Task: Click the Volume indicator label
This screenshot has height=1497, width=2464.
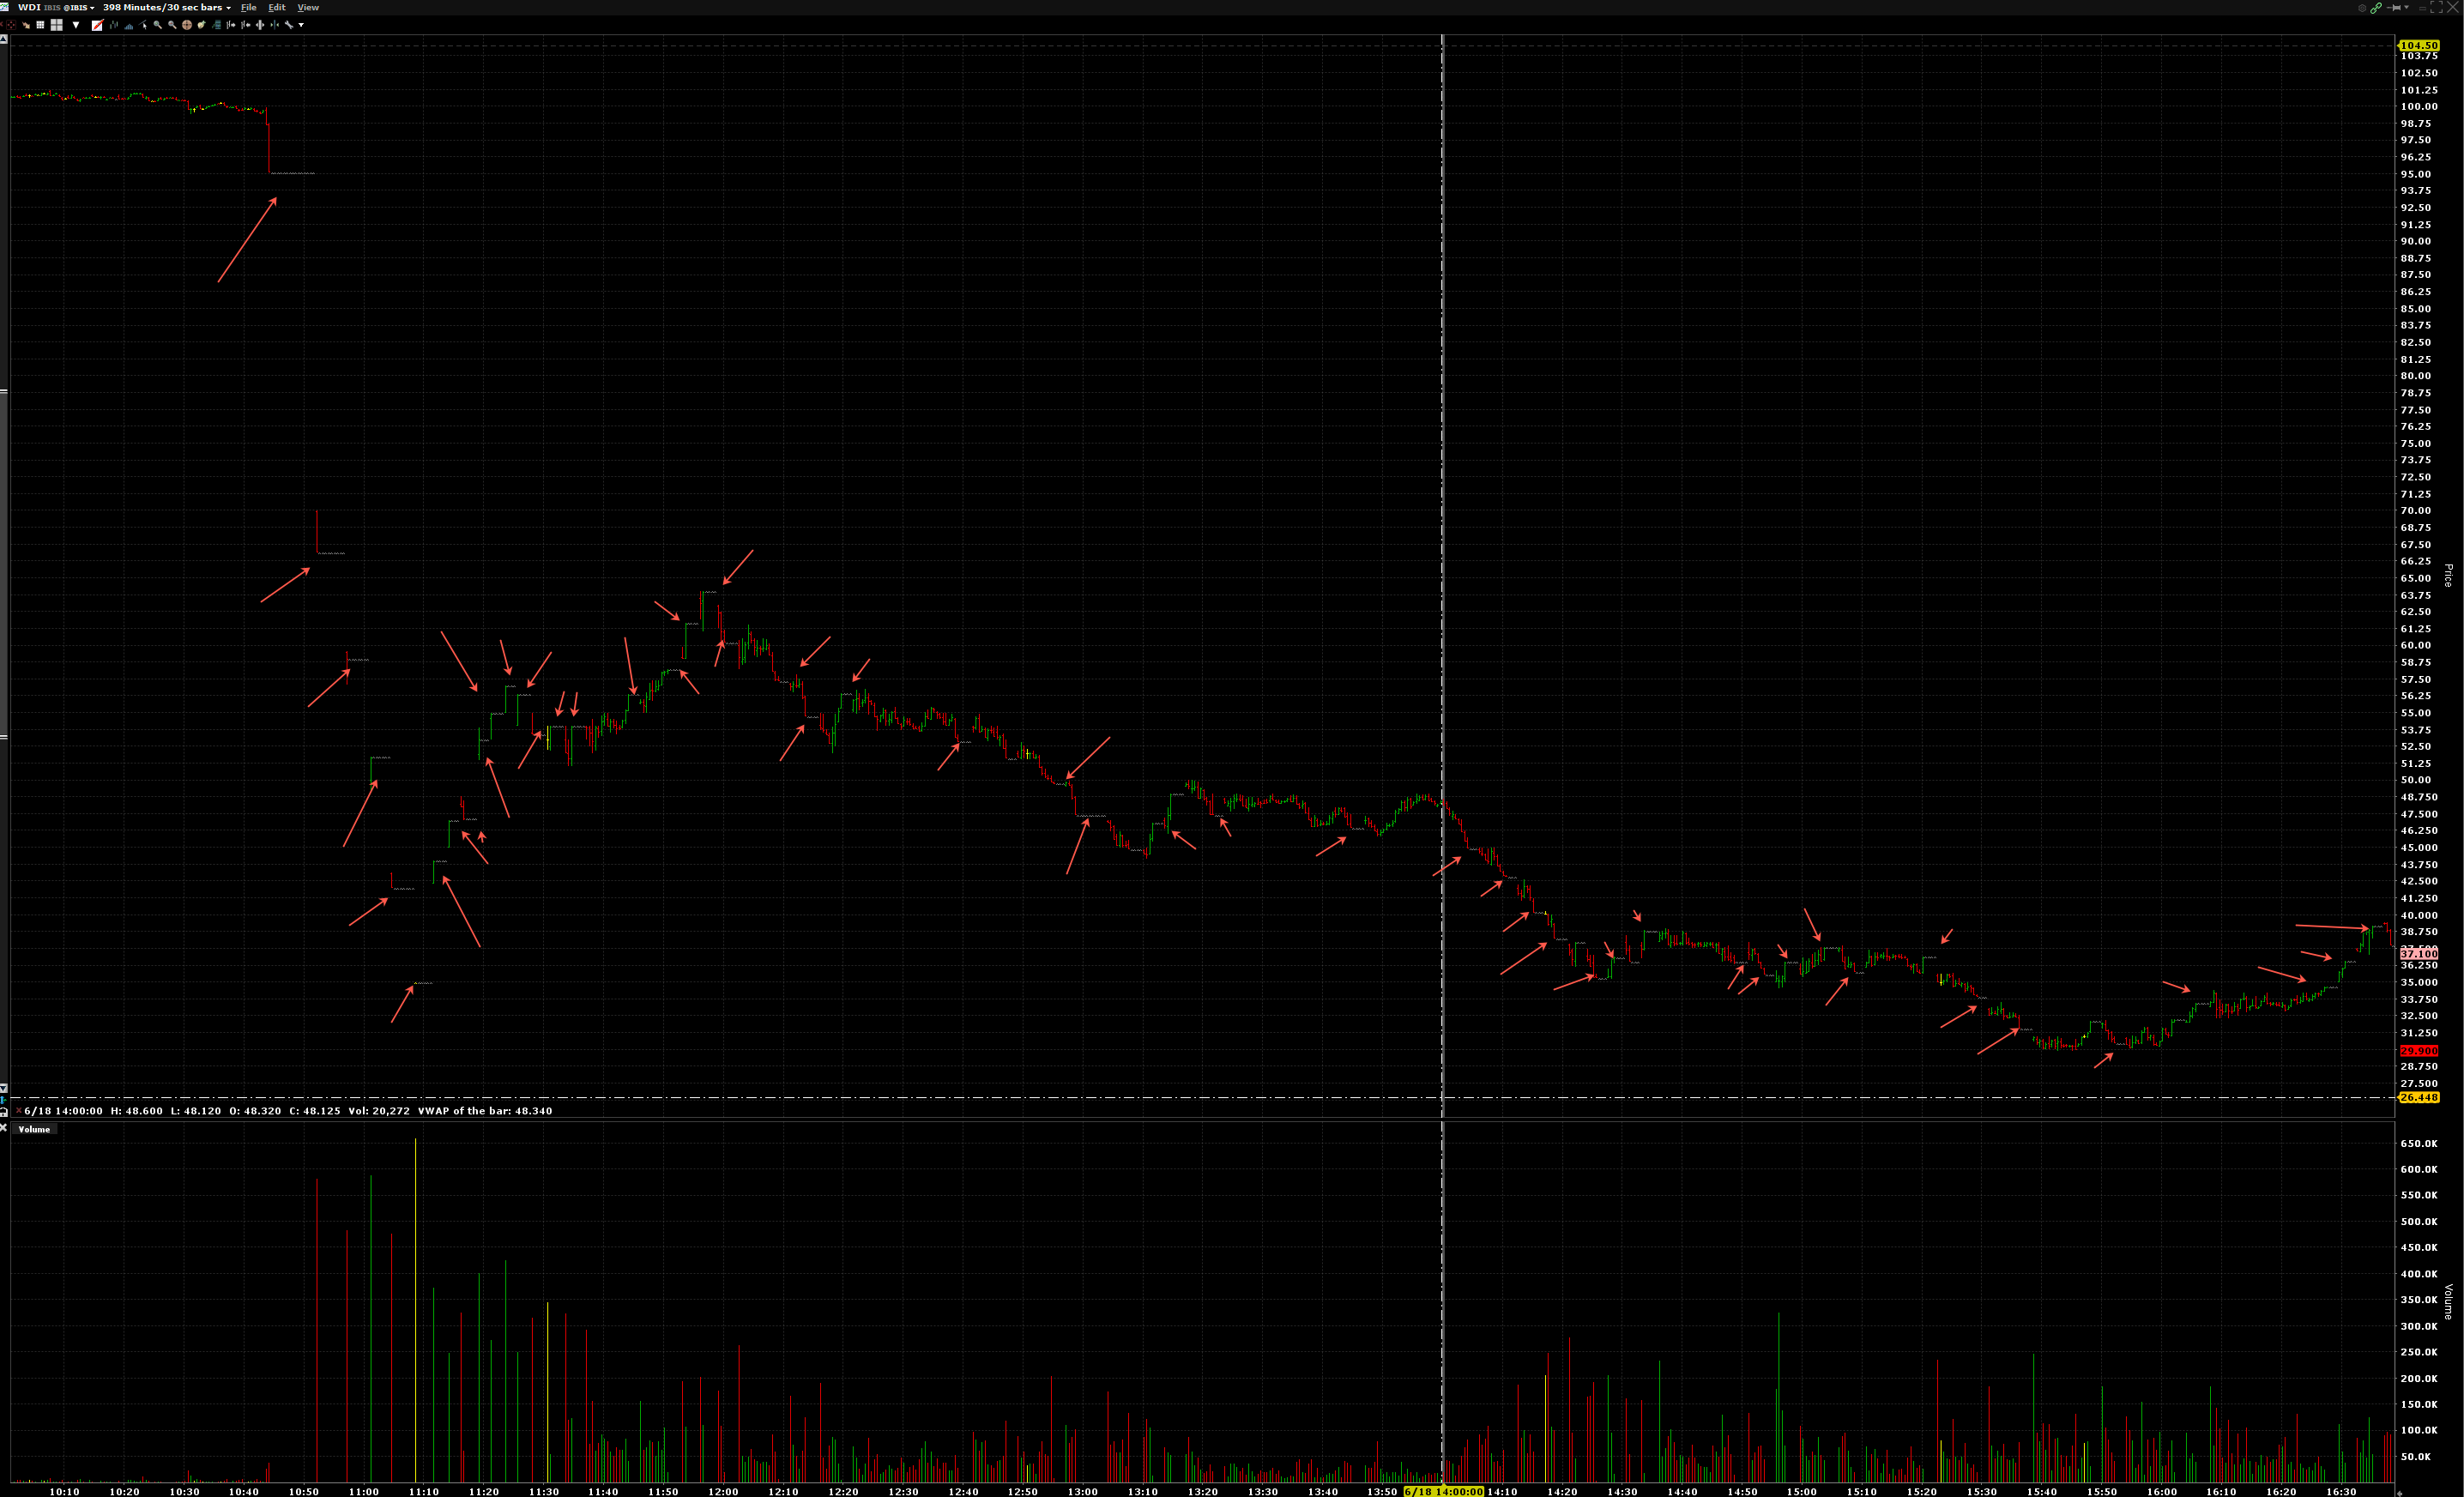Action: coord(34,1129)
